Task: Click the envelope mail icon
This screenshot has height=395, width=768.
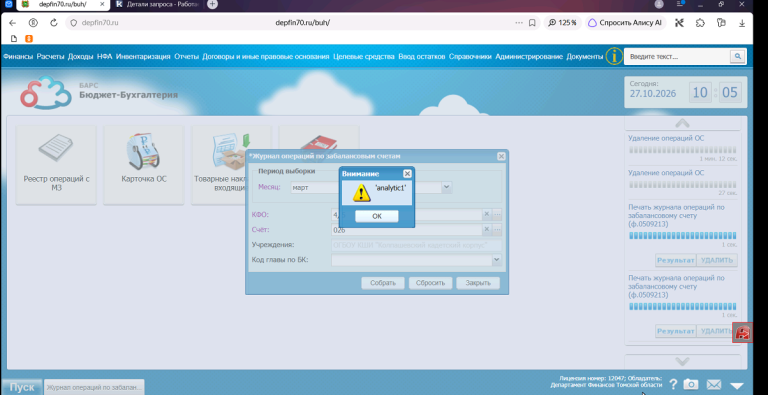Action: 714,385
